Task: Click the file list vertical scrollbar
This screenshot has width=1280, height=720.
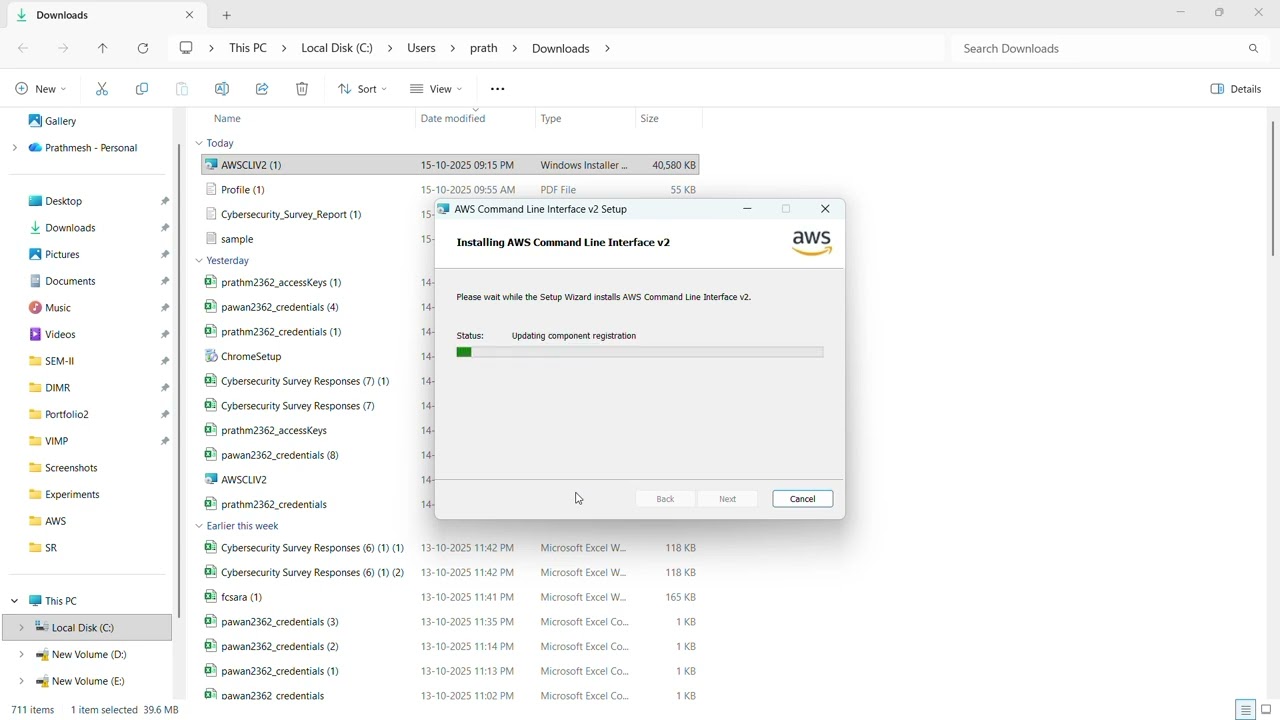Action: (1273, 188)
